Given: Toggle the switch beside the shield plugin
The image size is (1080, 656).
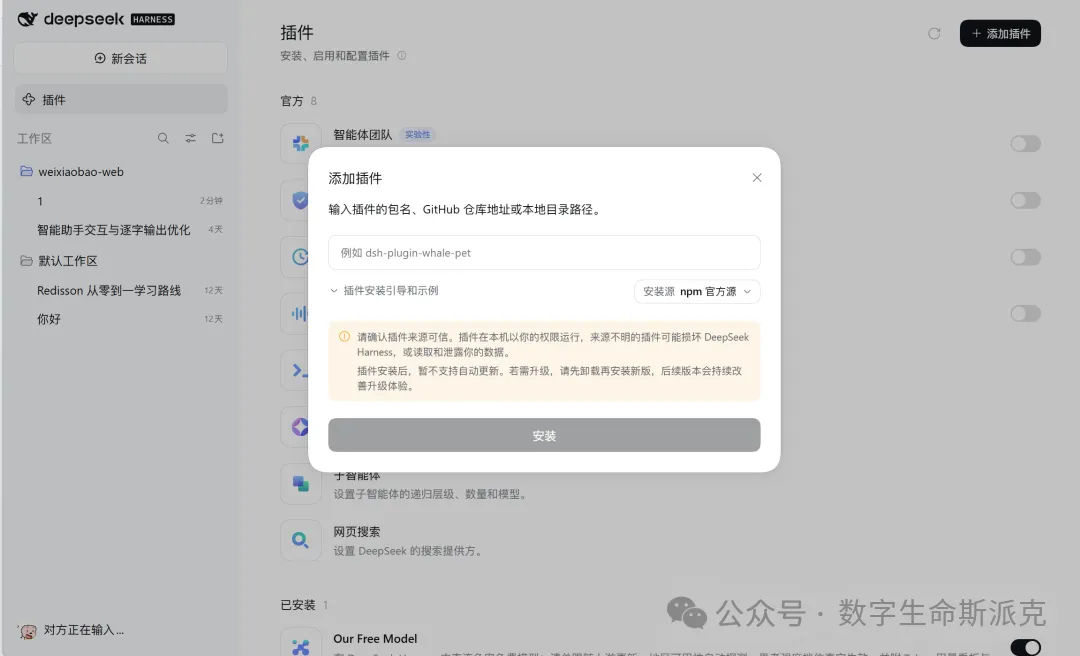Looking at the screenshot, I should coord(1026,200).
